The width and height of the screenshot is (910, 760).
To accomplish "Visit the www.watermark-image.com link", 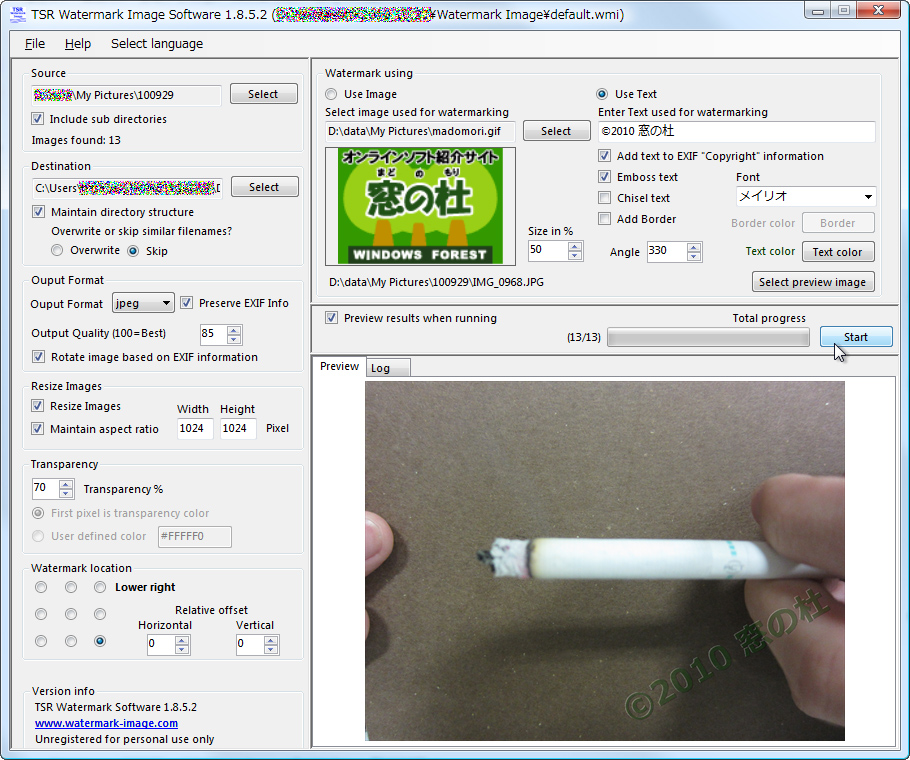I will (x=106, y=723).
